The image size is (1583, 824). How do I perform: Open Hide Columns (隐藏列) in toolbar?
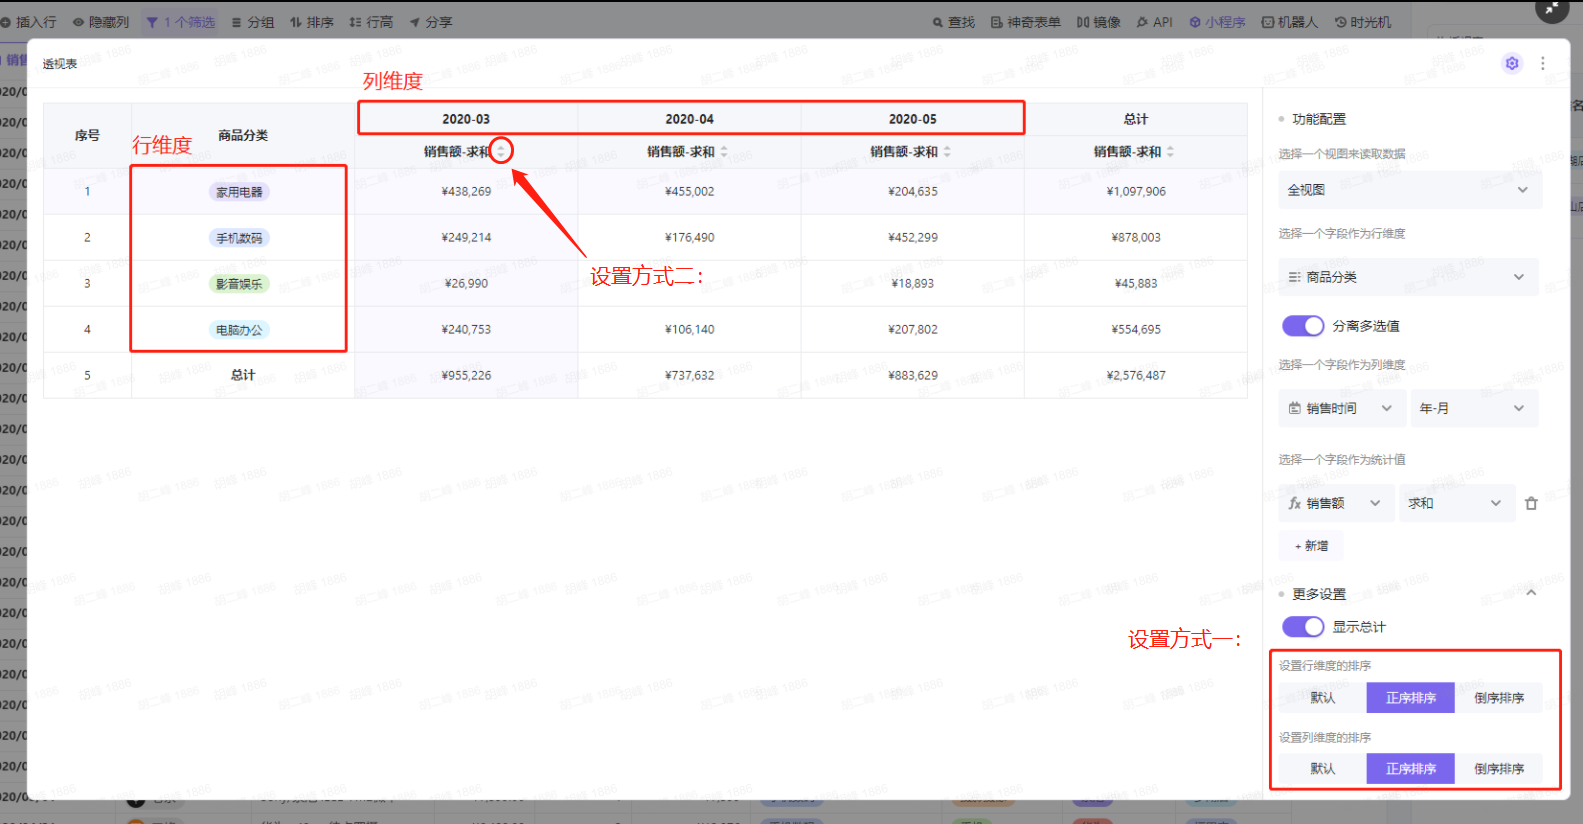tap(101, 22)
